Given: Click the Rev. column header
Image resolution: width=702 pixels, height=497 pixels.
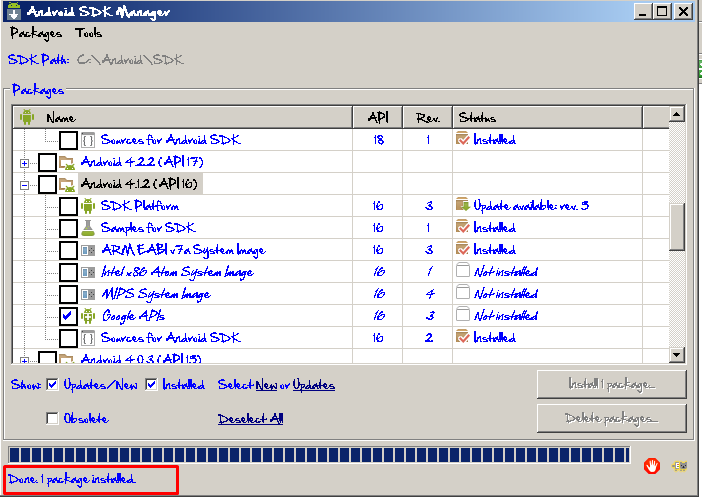Looking at the screenshot, I should pyautogui.click(x=428, y=118).
